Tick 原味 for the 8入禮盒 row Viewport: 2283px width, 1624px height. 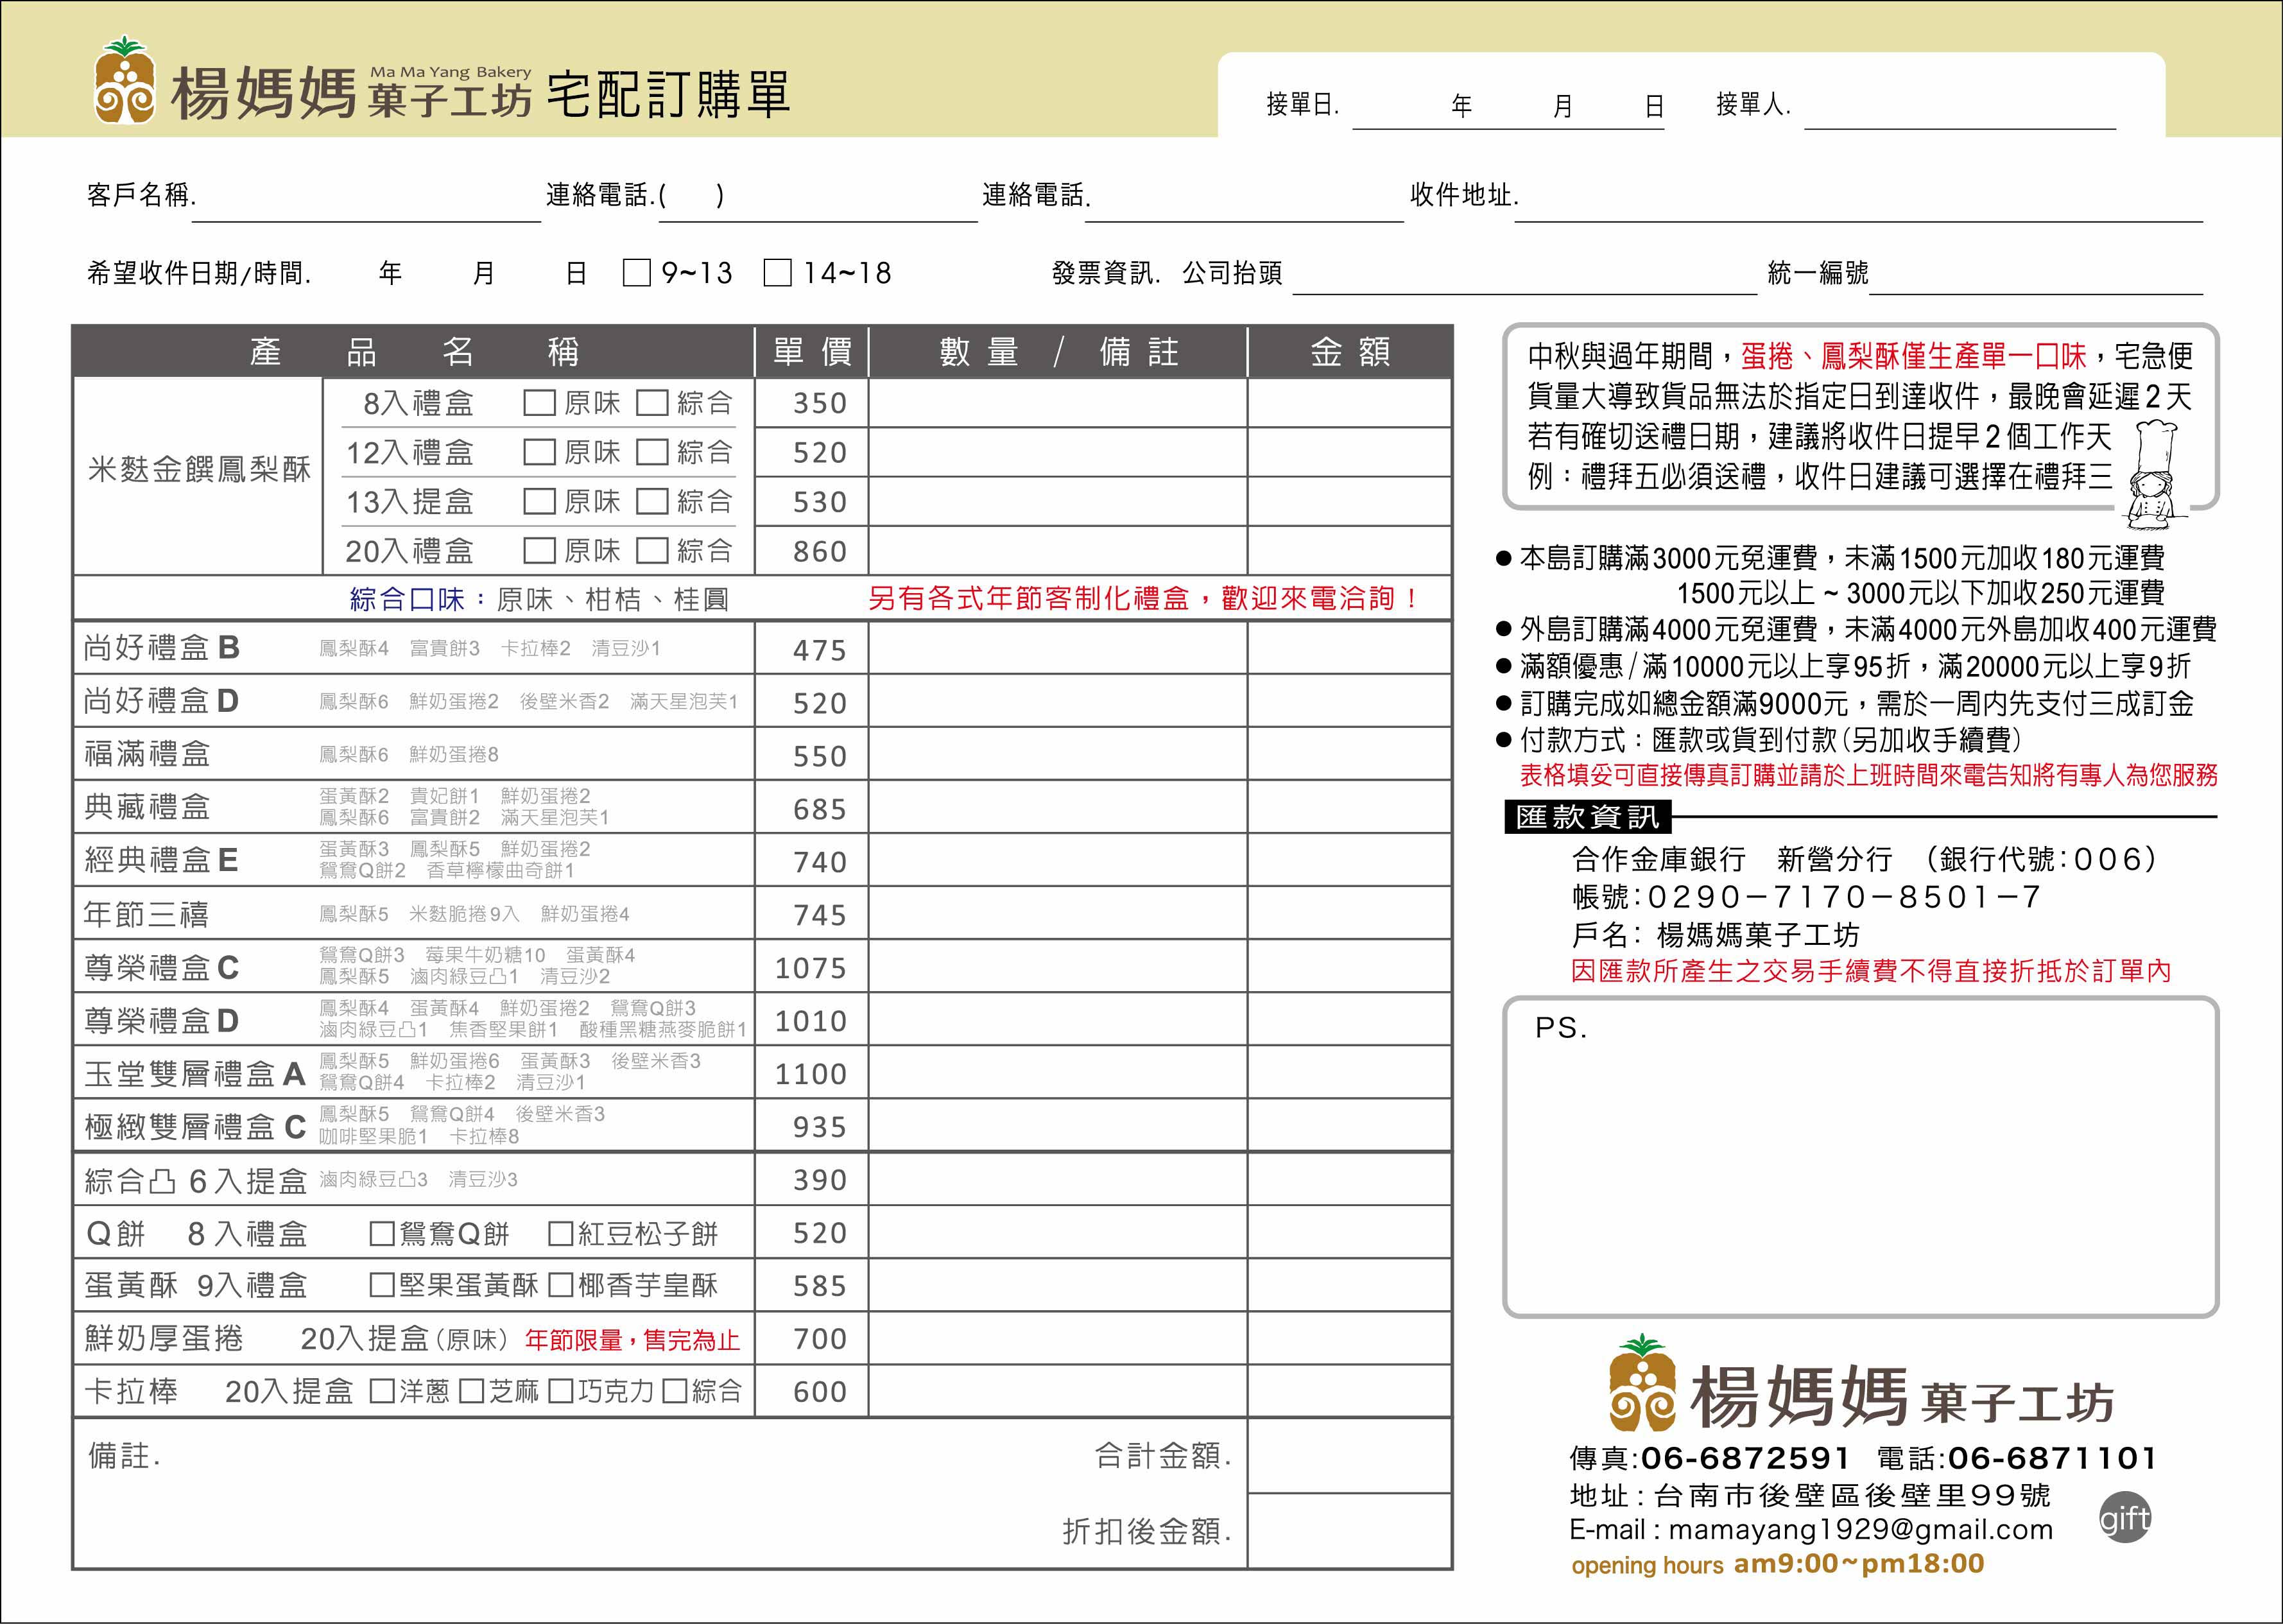click(539, 403)
